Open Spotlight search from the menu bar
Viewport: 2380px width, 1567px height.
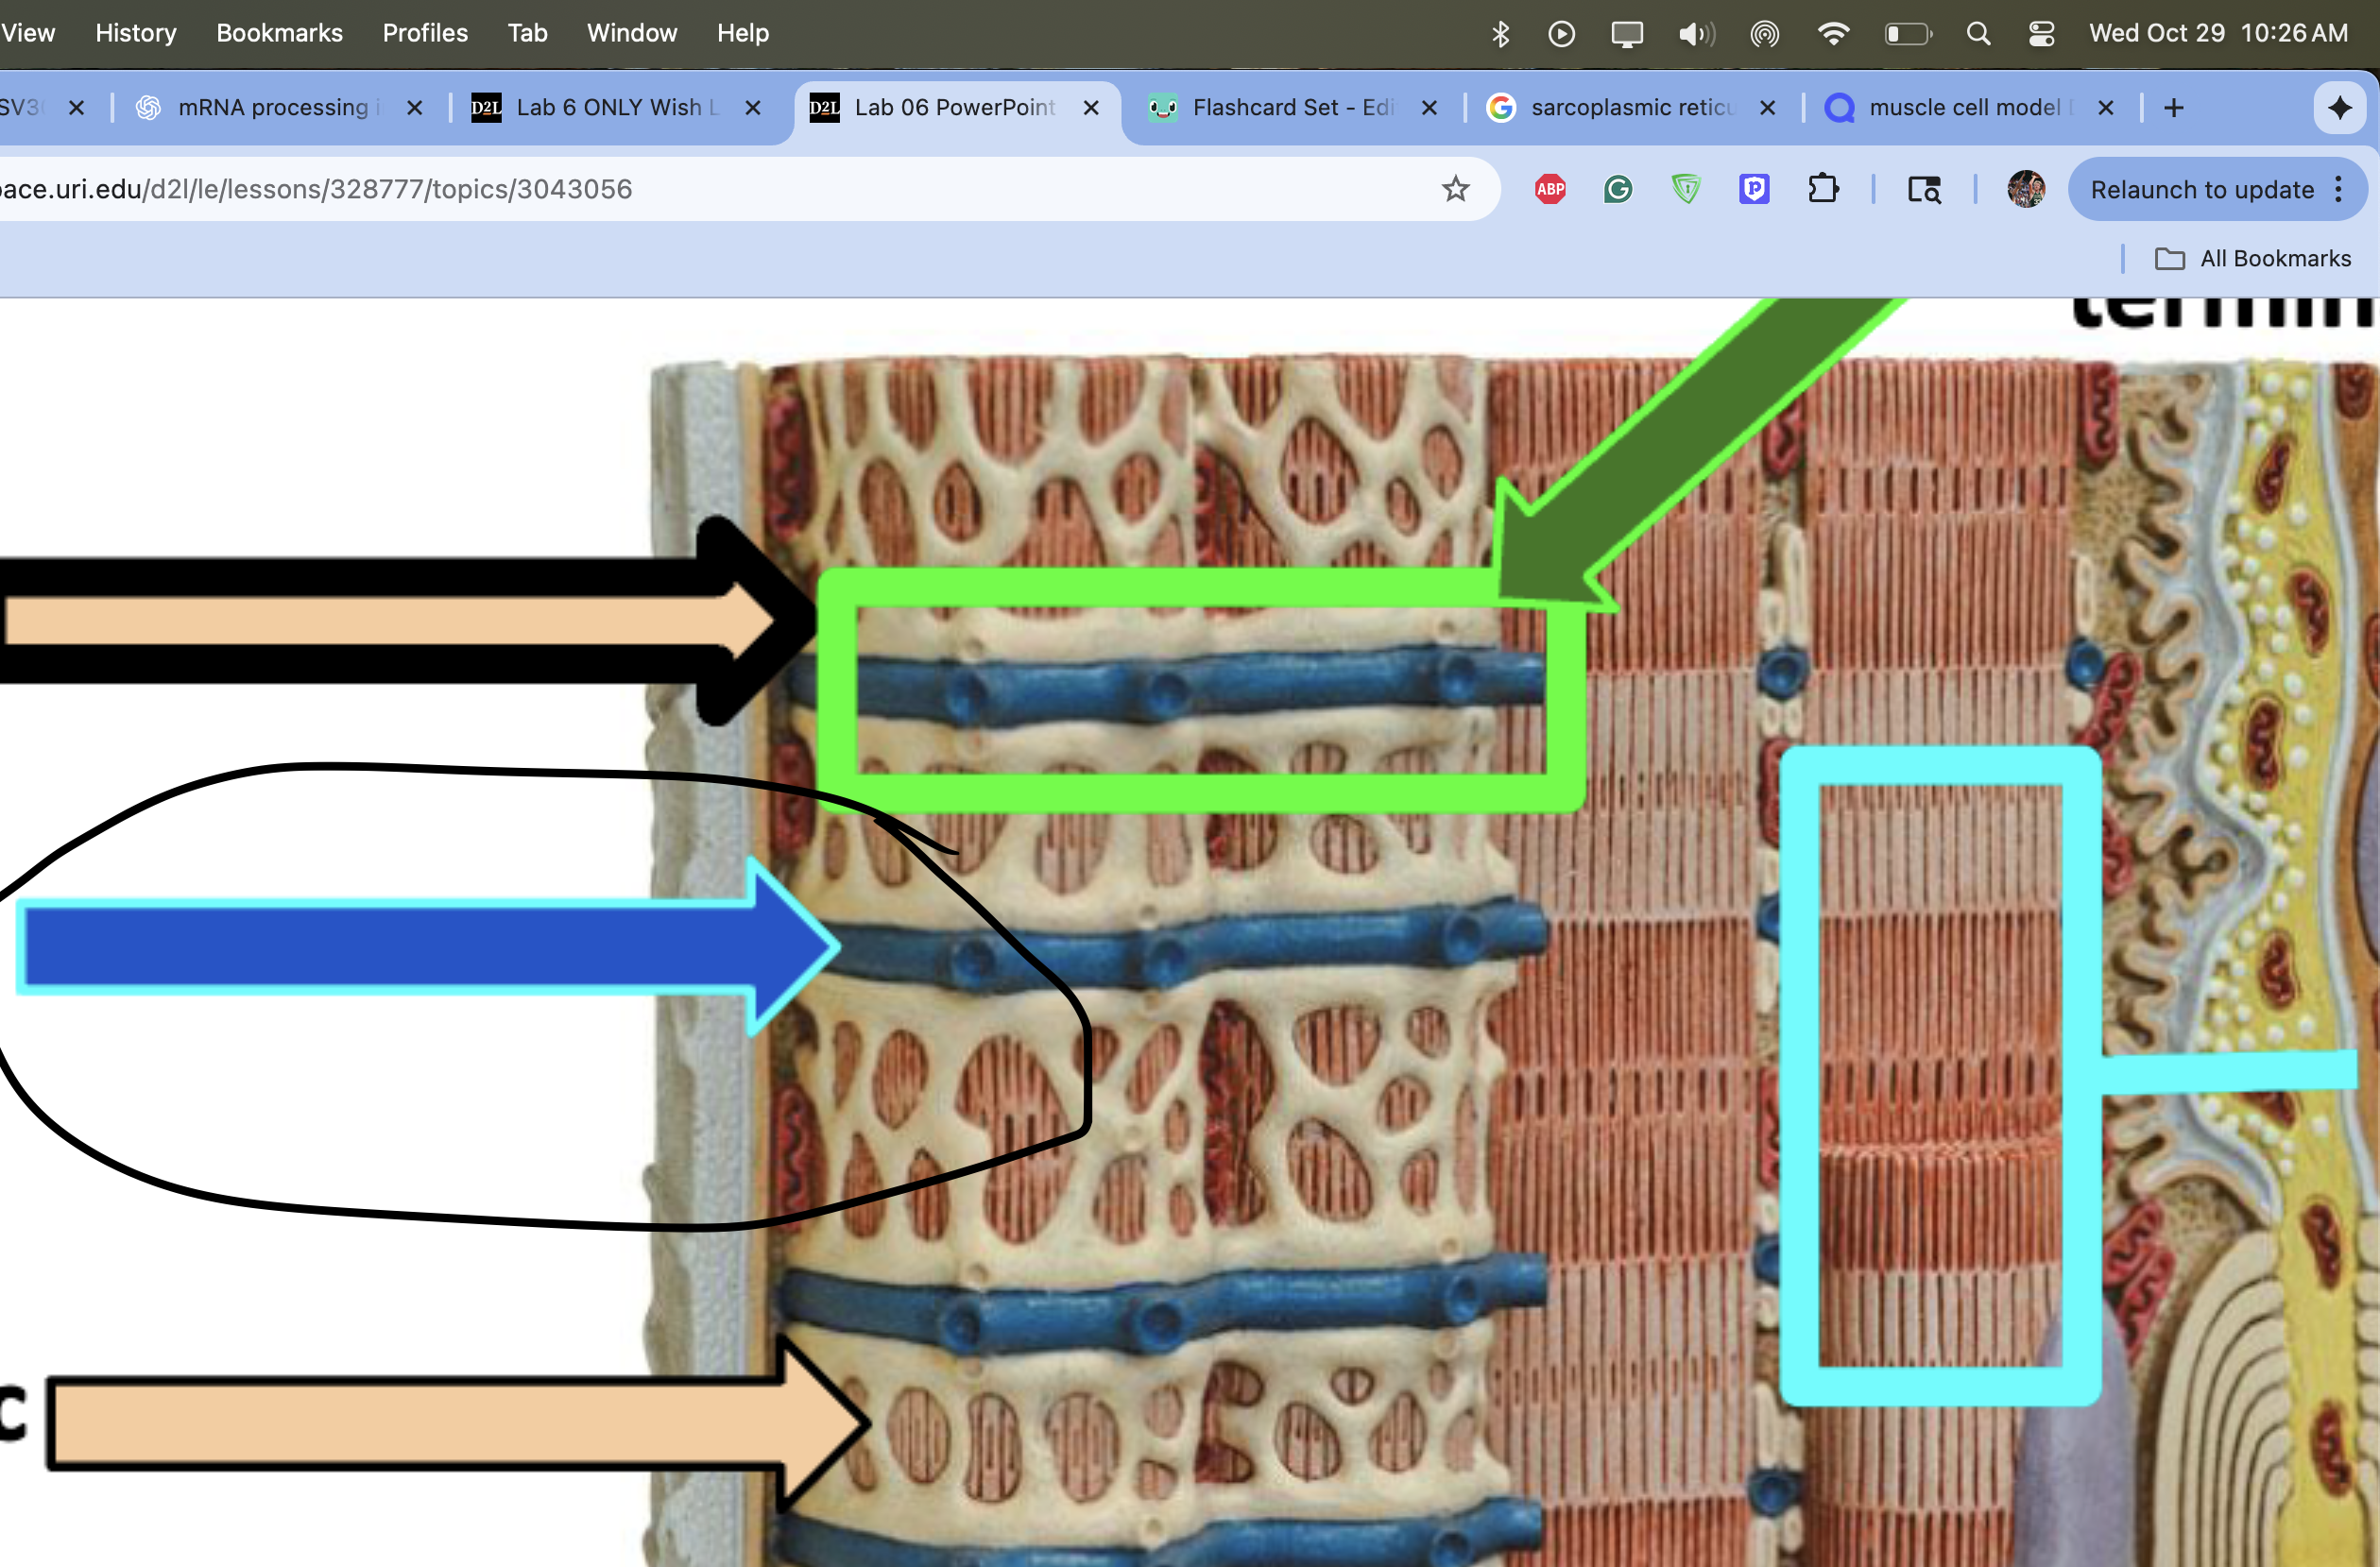coord(1979,33)
